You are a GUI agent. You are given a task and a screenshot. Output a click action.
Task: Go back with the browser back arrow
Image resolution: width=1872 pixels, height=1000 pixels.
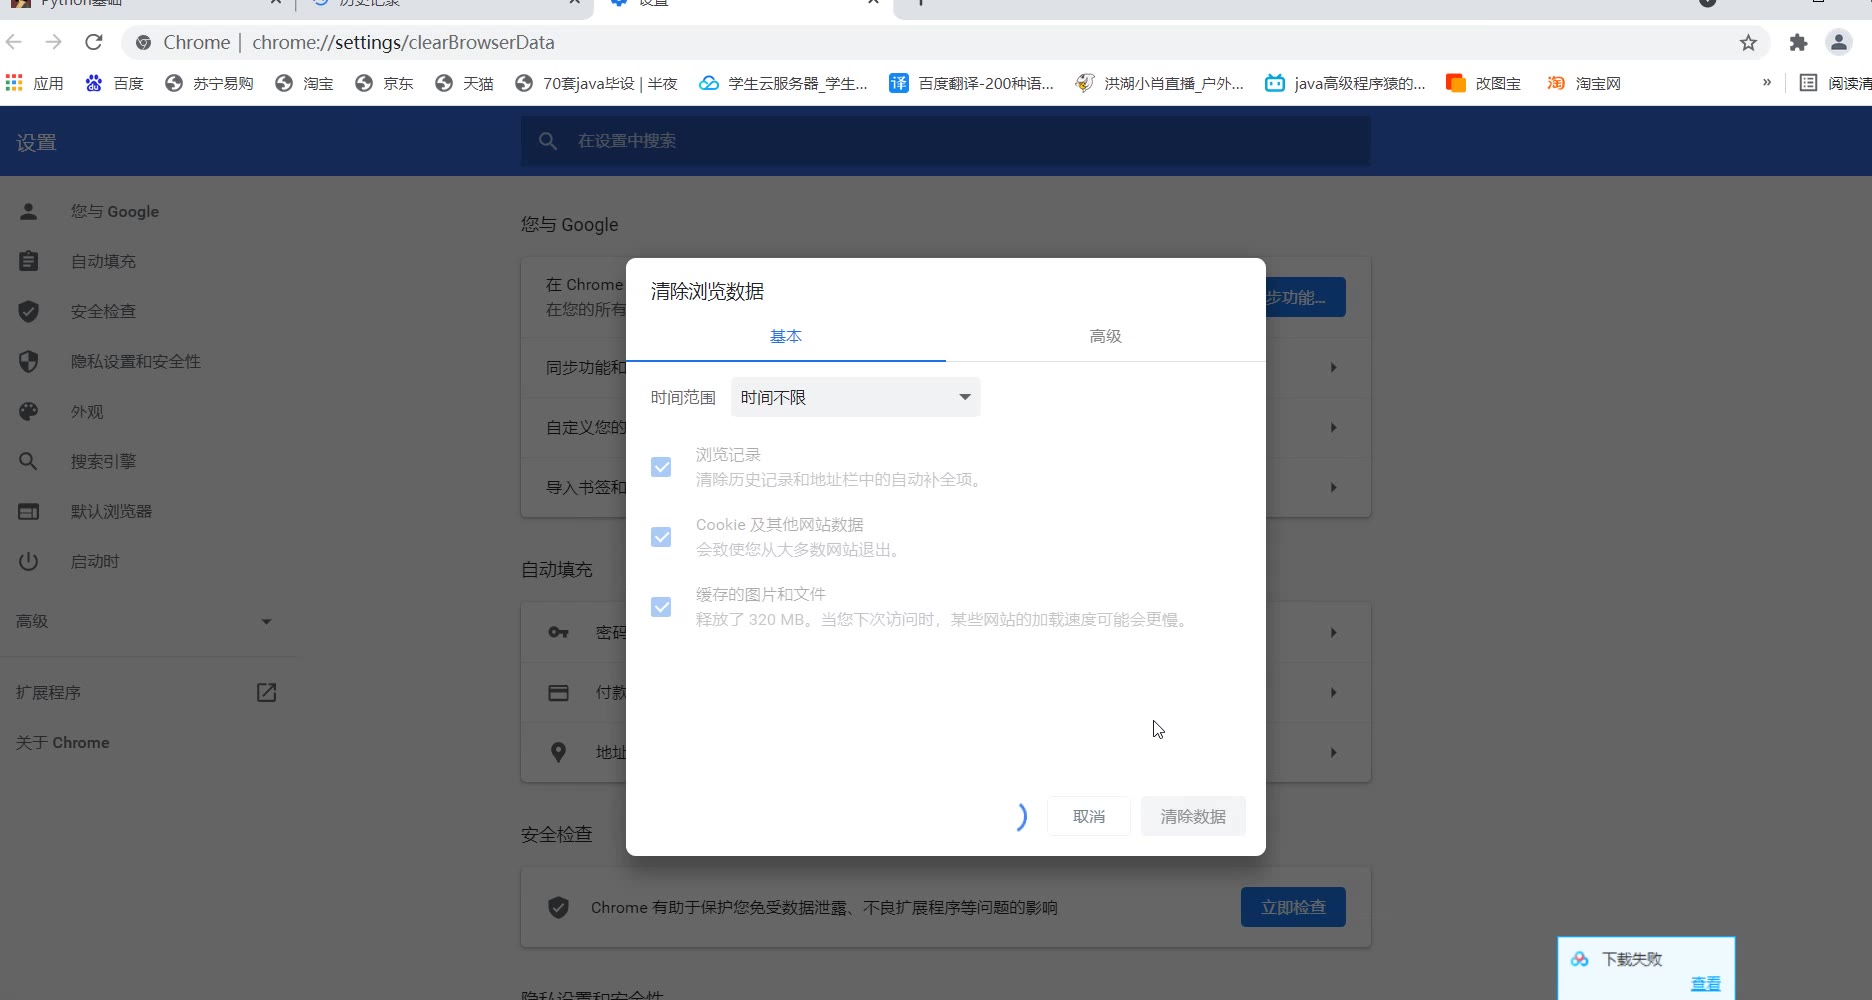point(14,42)
